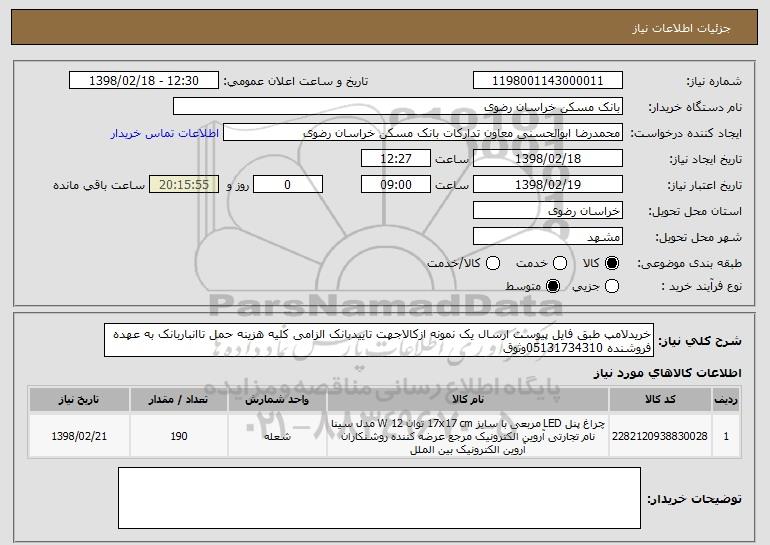Click the remaining days field showing 0
The width and height of the screenshot is (770, 545).
point(288,185)
